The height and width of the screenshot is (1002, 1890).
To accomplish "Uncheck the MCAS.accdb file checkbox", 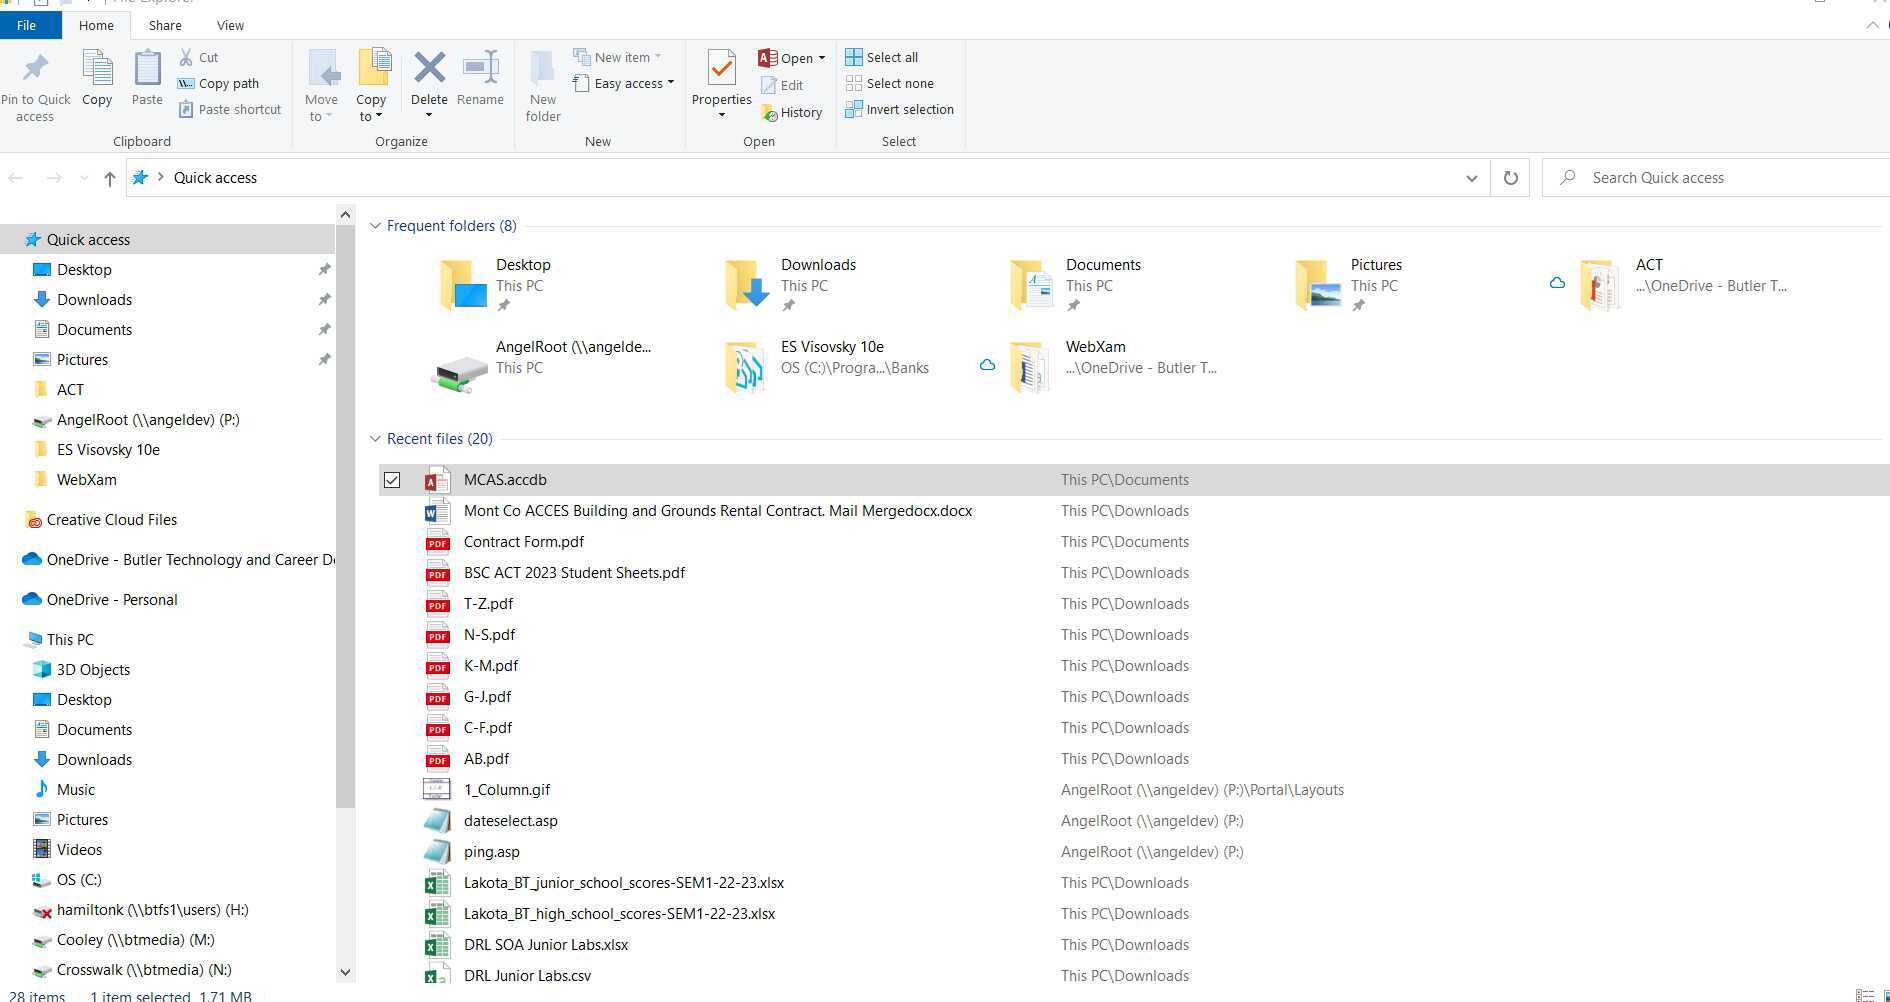I will [392, 480].
